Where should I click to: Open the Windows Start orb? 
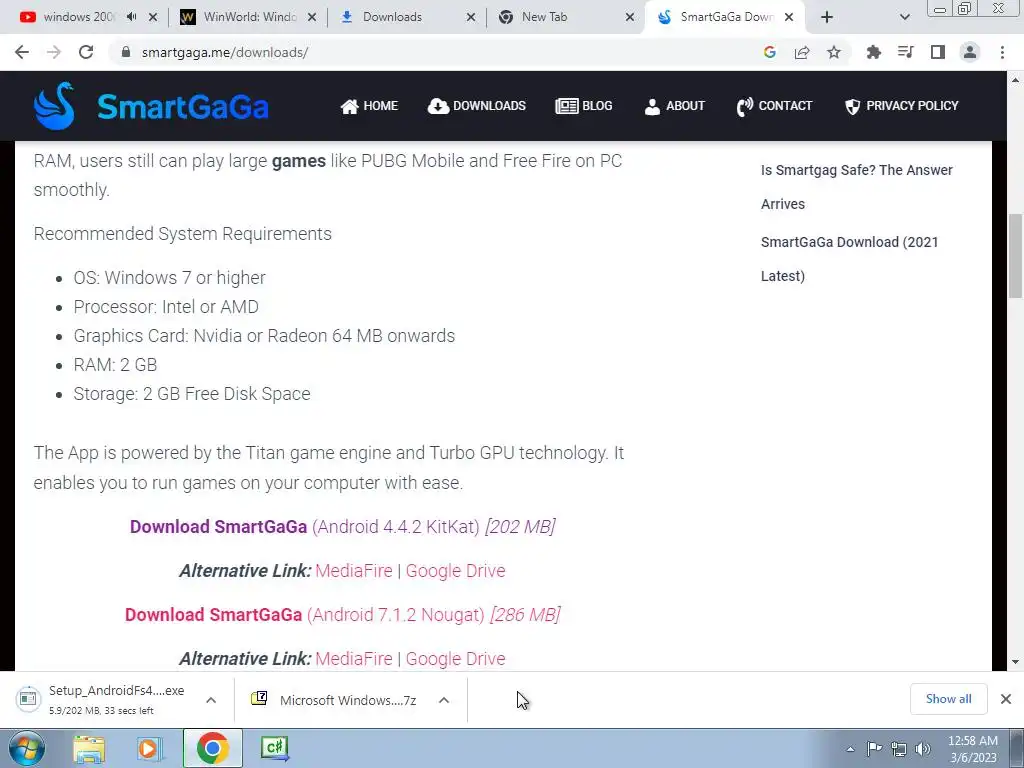[x=26, y=748]
